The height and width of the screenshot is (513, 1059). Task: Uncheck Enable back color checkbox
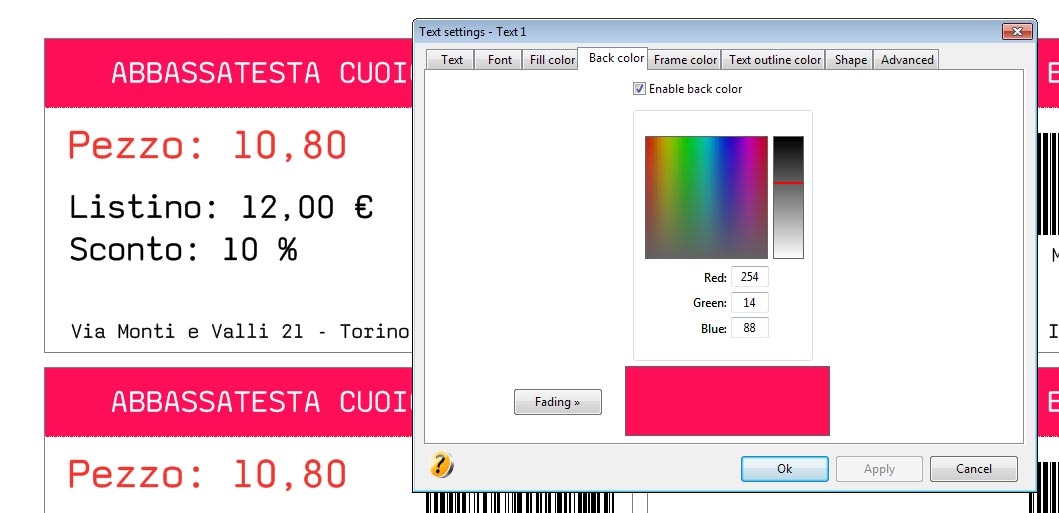click(x=639, y=88)
